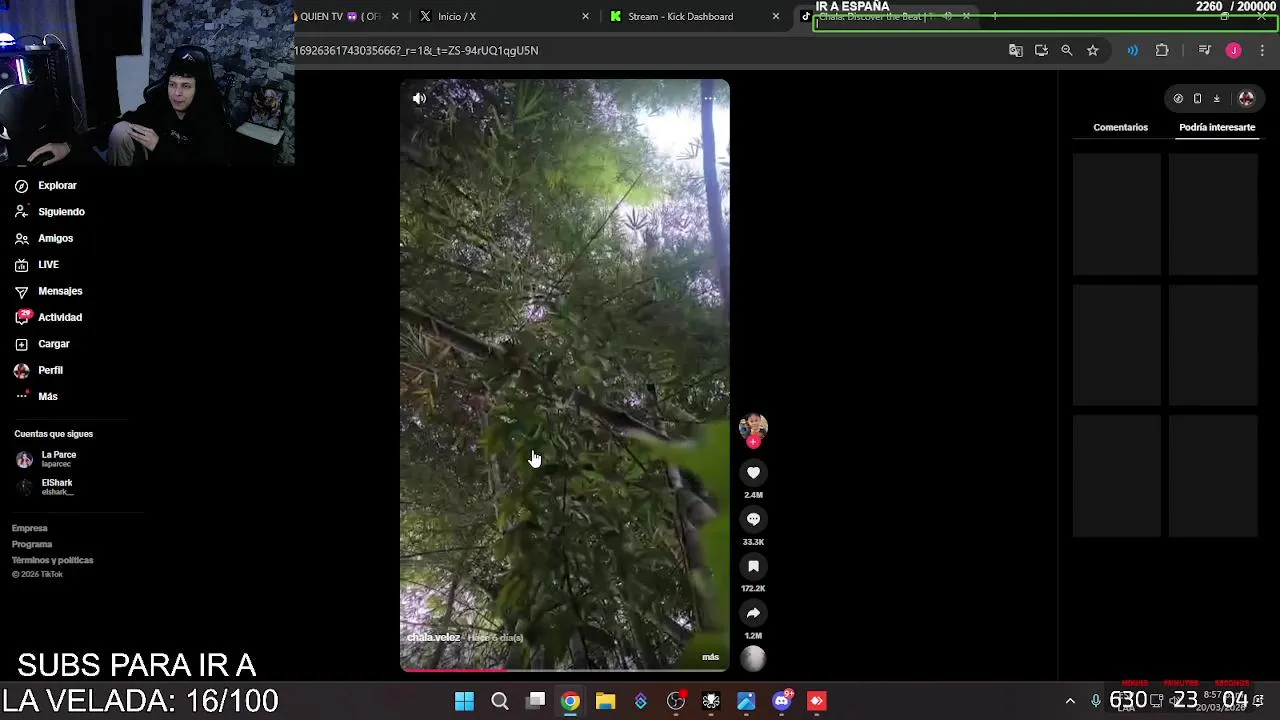
Task: Click the download app icon in top-right pill
Action: 1216,98
